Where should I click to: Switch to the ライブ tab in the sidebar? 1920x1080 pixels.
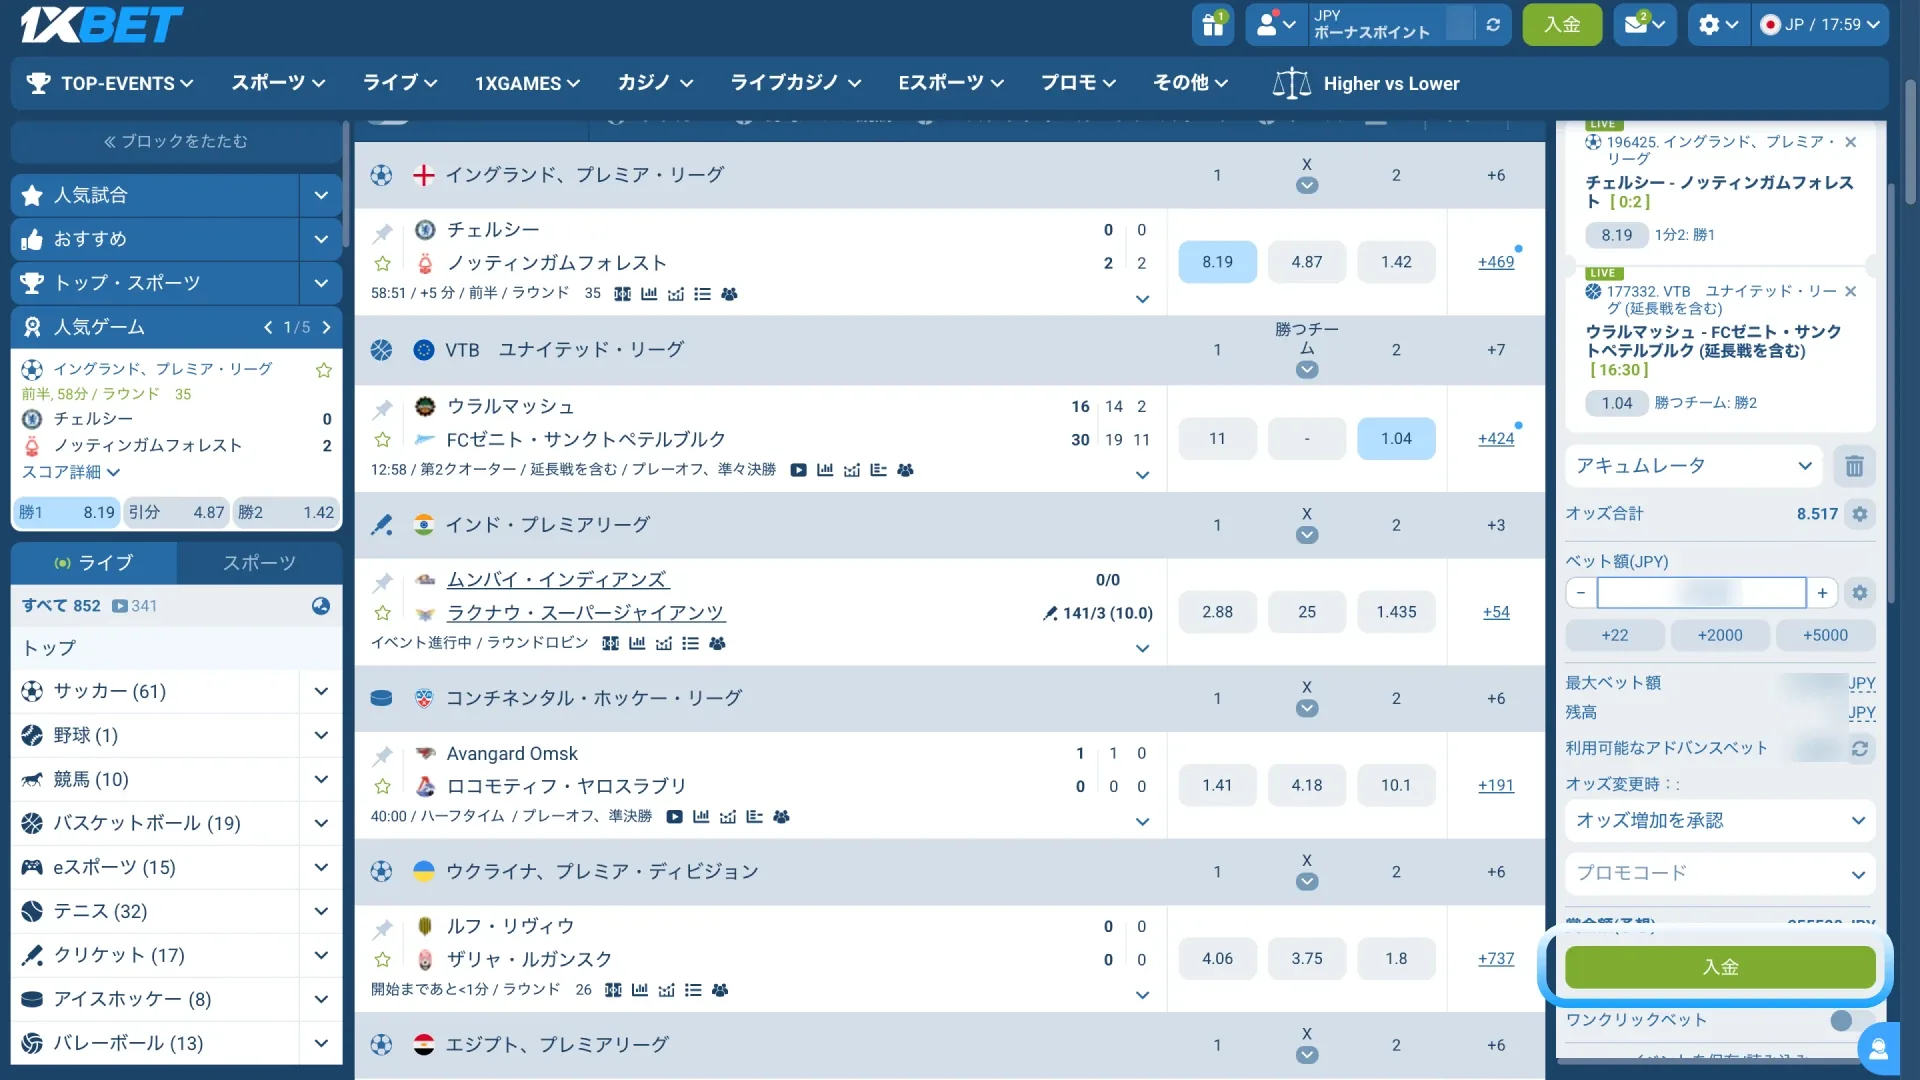pos(94,563)
